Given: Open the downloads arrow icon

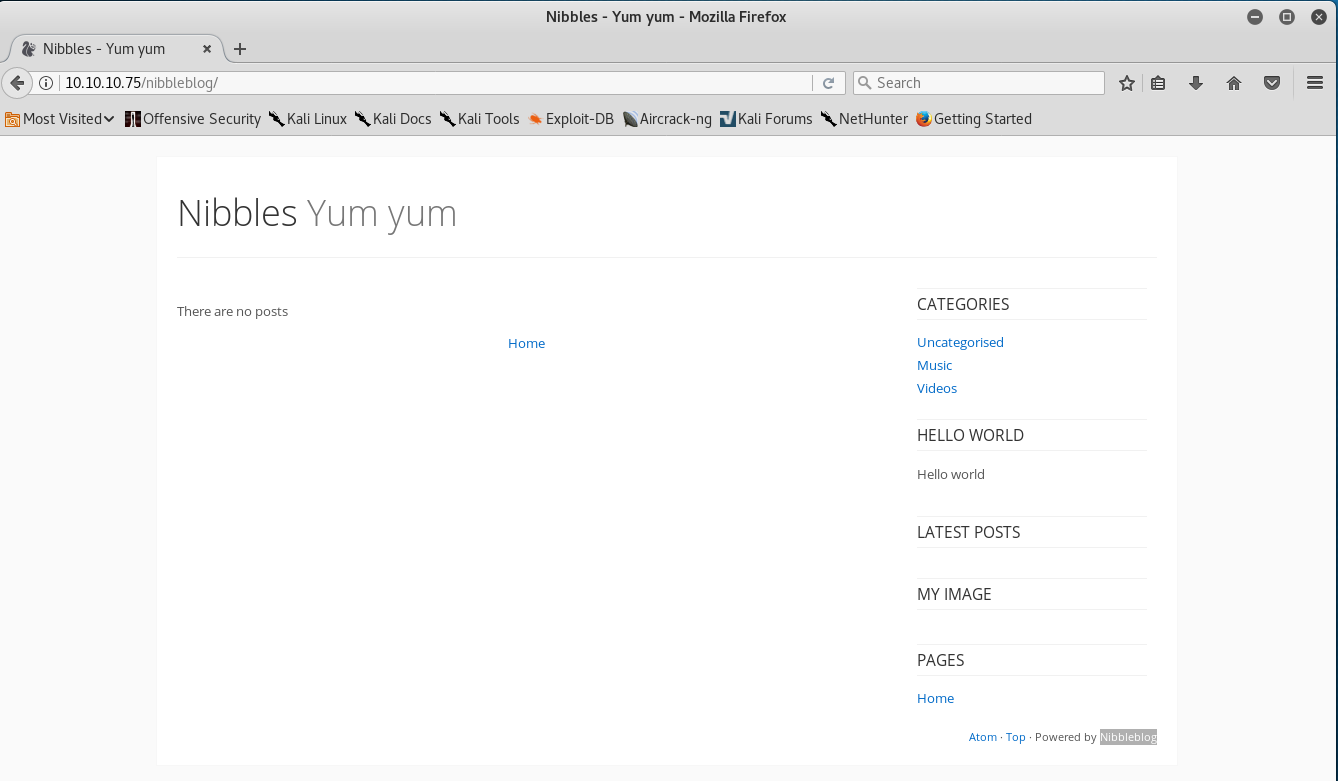Looking at the screenshot, I should pos(1196,83).
